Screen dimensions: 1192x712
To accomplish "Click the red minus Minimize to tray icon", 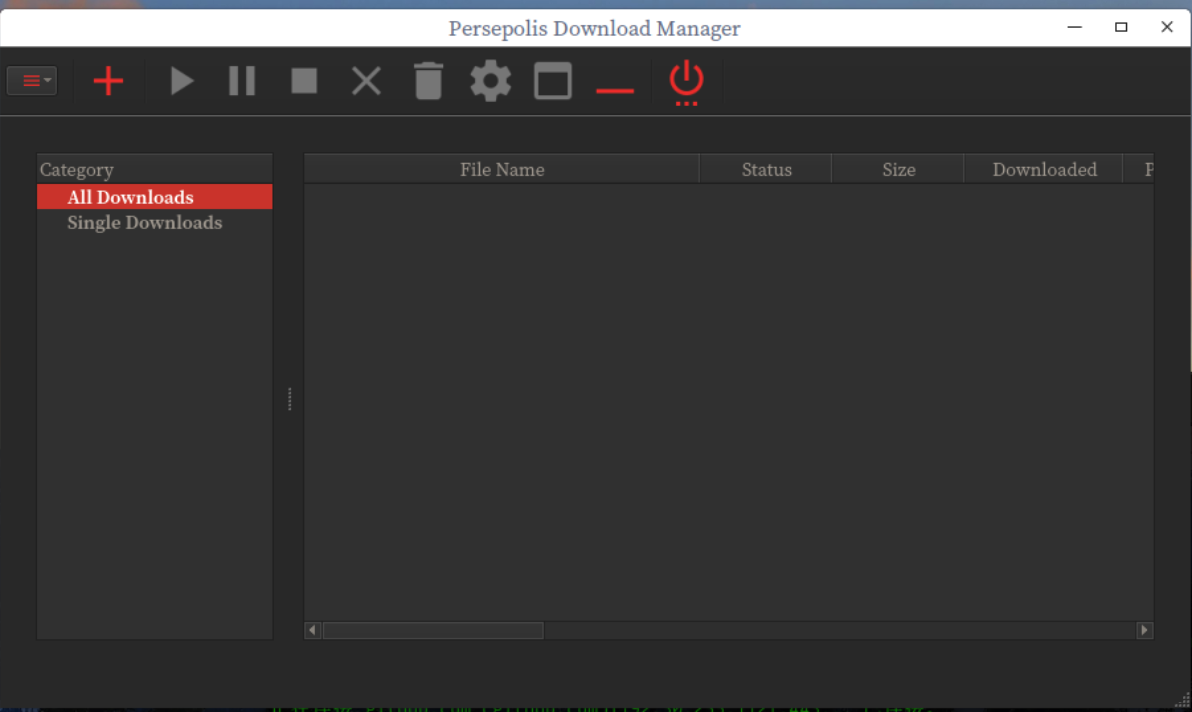I will tap(615, 90).
